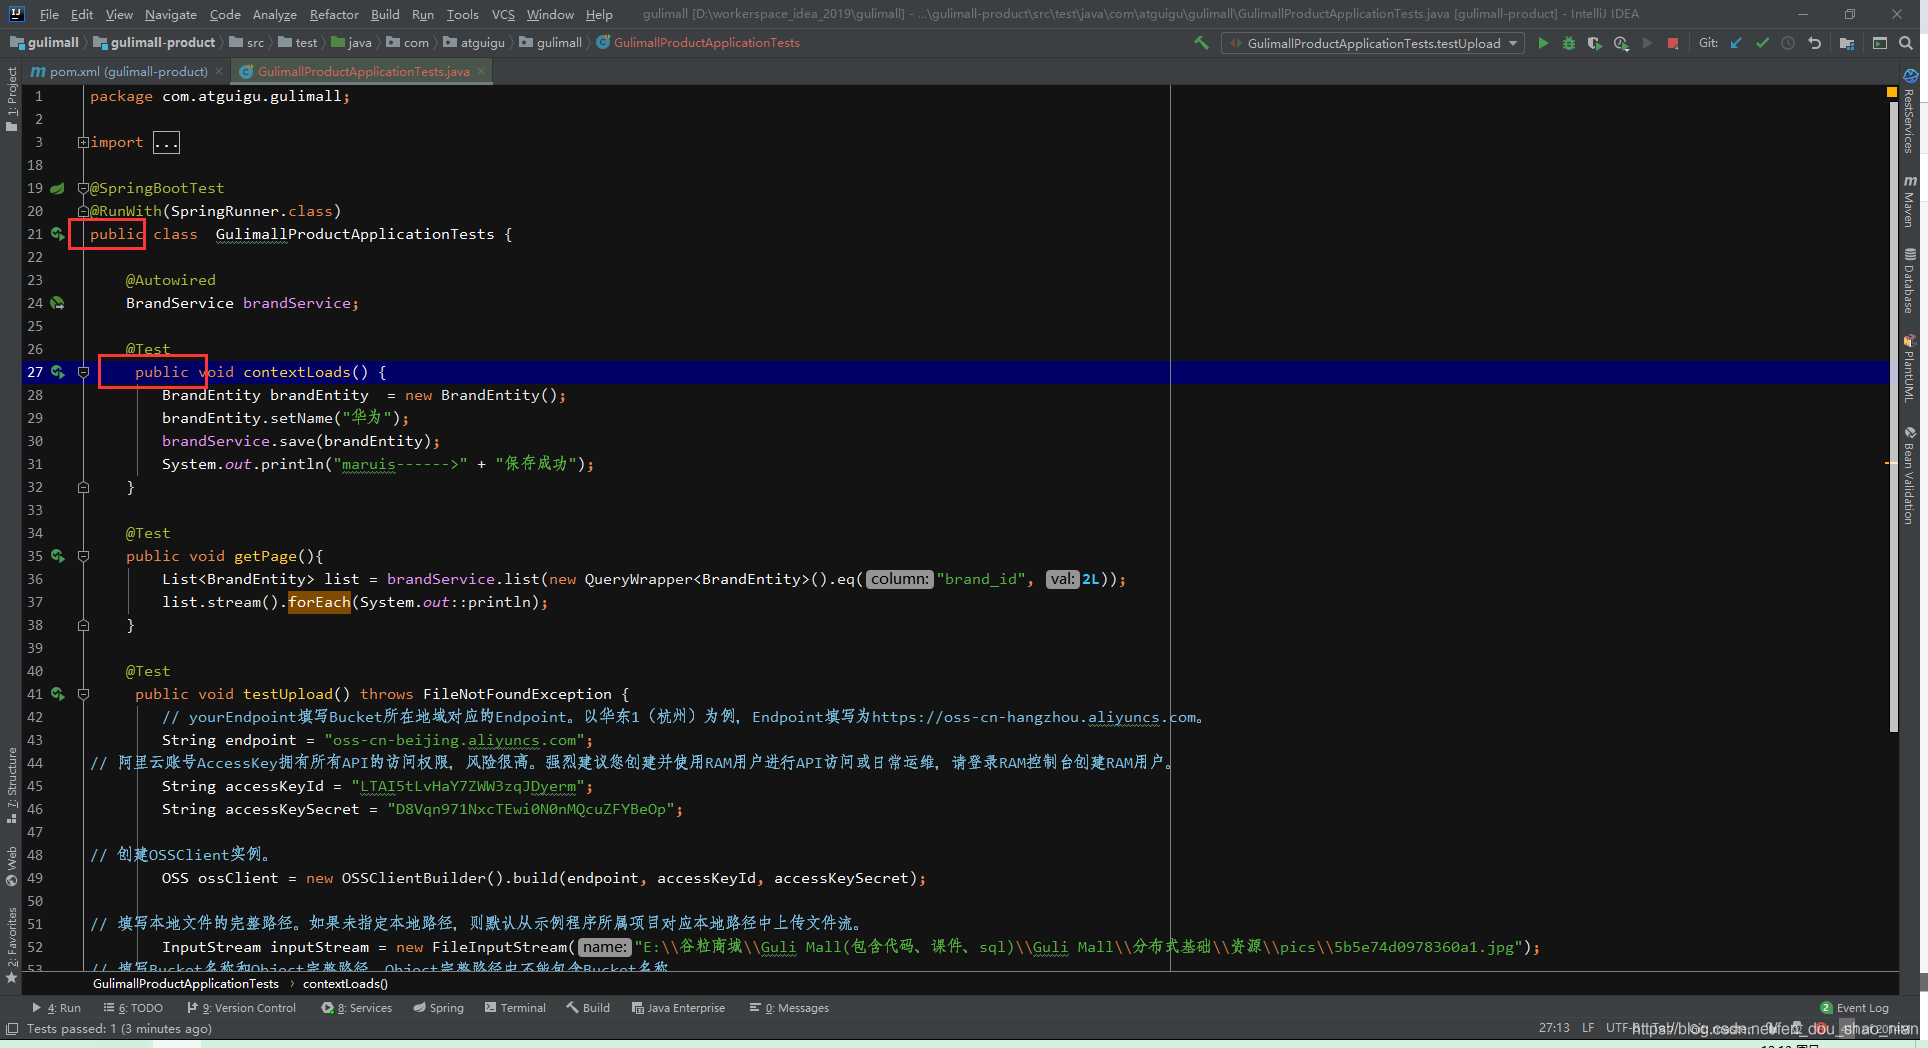Screen dimensions: 1928x1048
Task: Open the Bean Validation side panel
Action: click(1909, 475)
